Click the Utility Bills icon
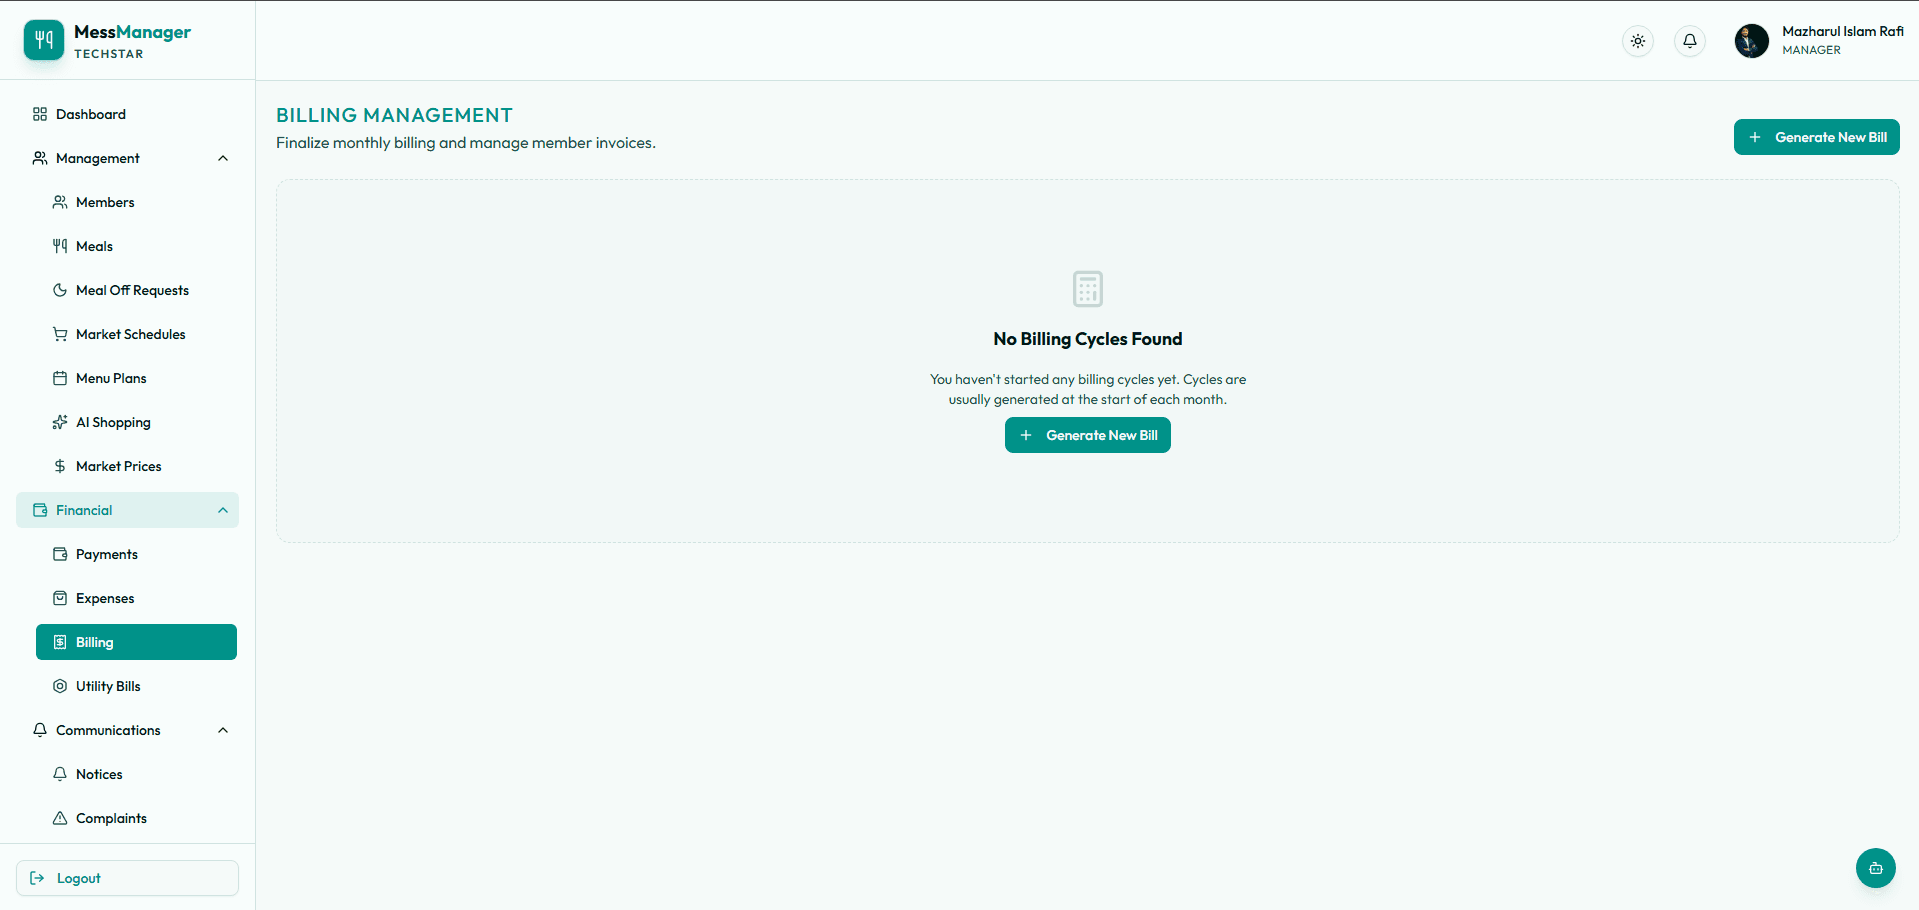This screenshot has height=910, width=1919. pos(60,686)
